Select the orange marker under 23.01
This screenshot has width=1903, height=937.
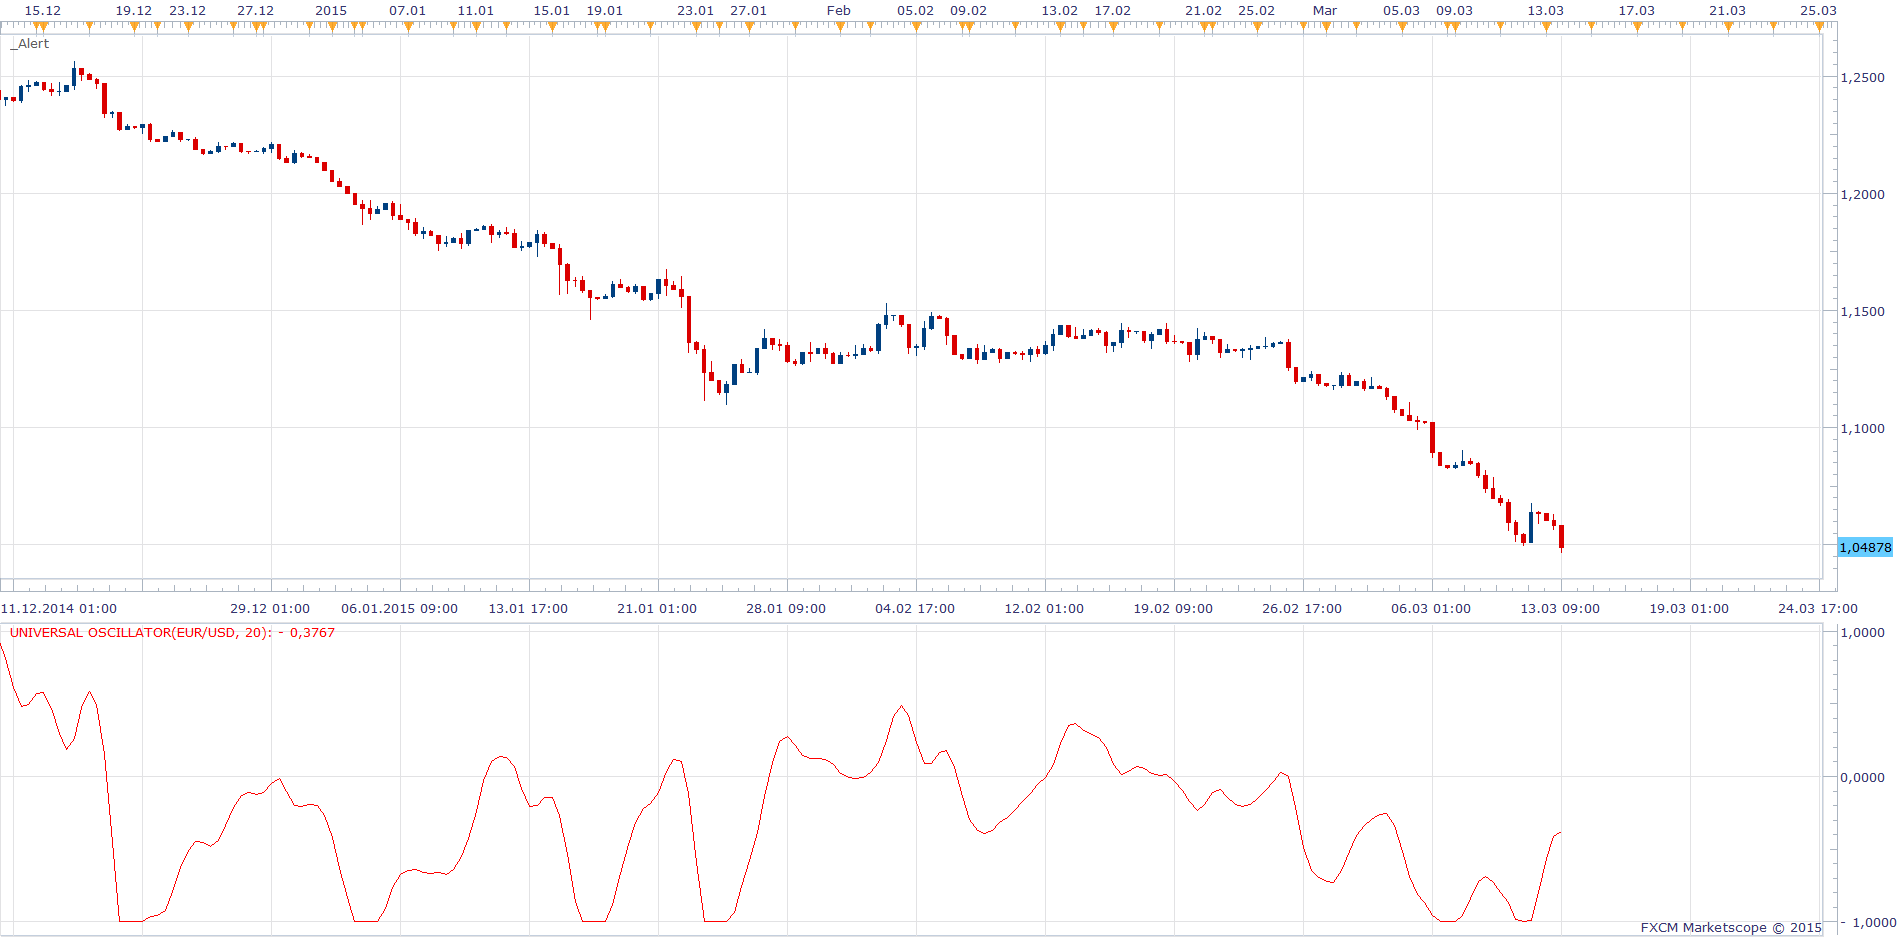(x=696, y=26)
